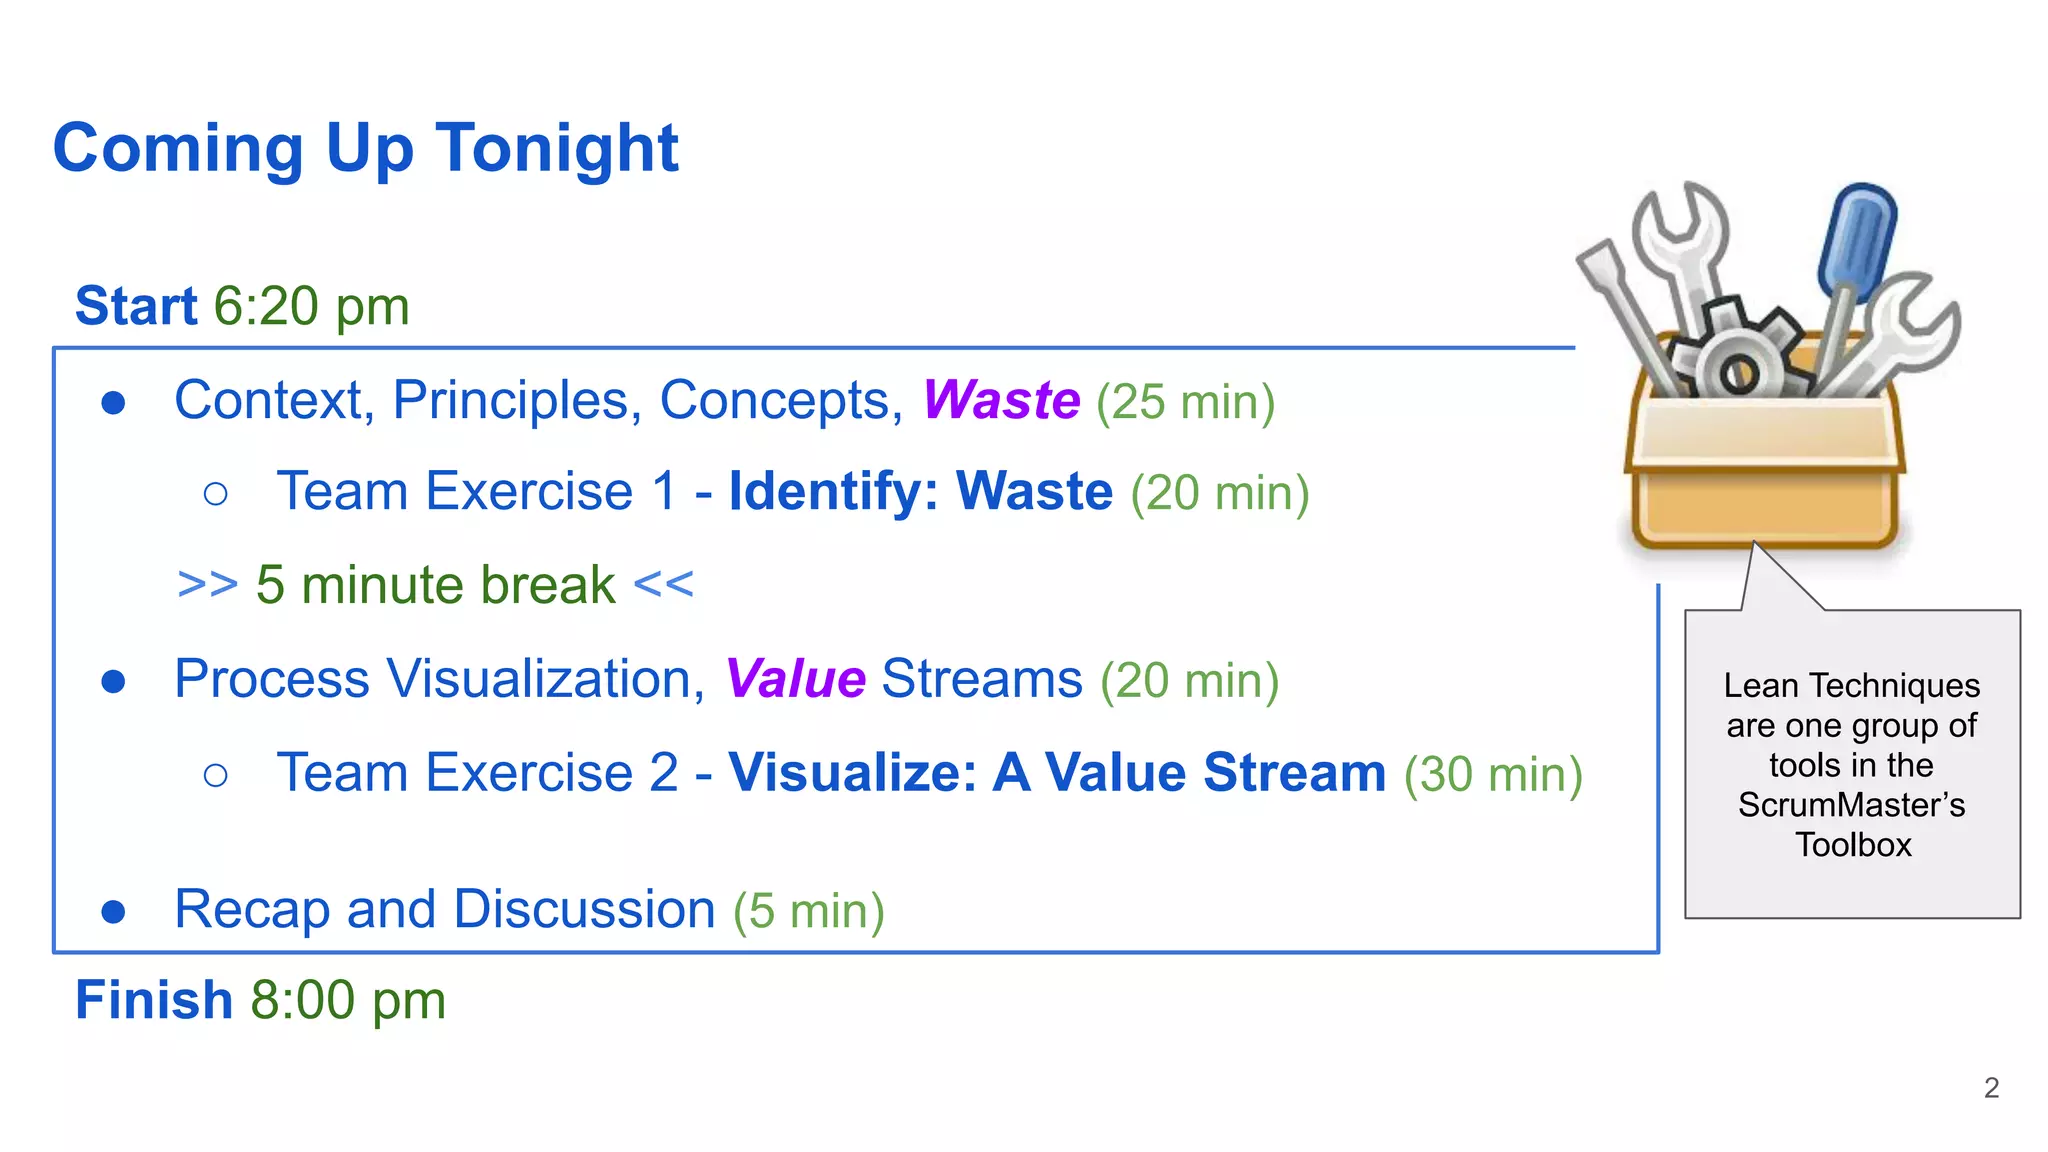The height and width of the screenshot is (1152, 2048).
Task: Click the slide number 2
Action: pyautogui.click(x=1991, y=1088)
